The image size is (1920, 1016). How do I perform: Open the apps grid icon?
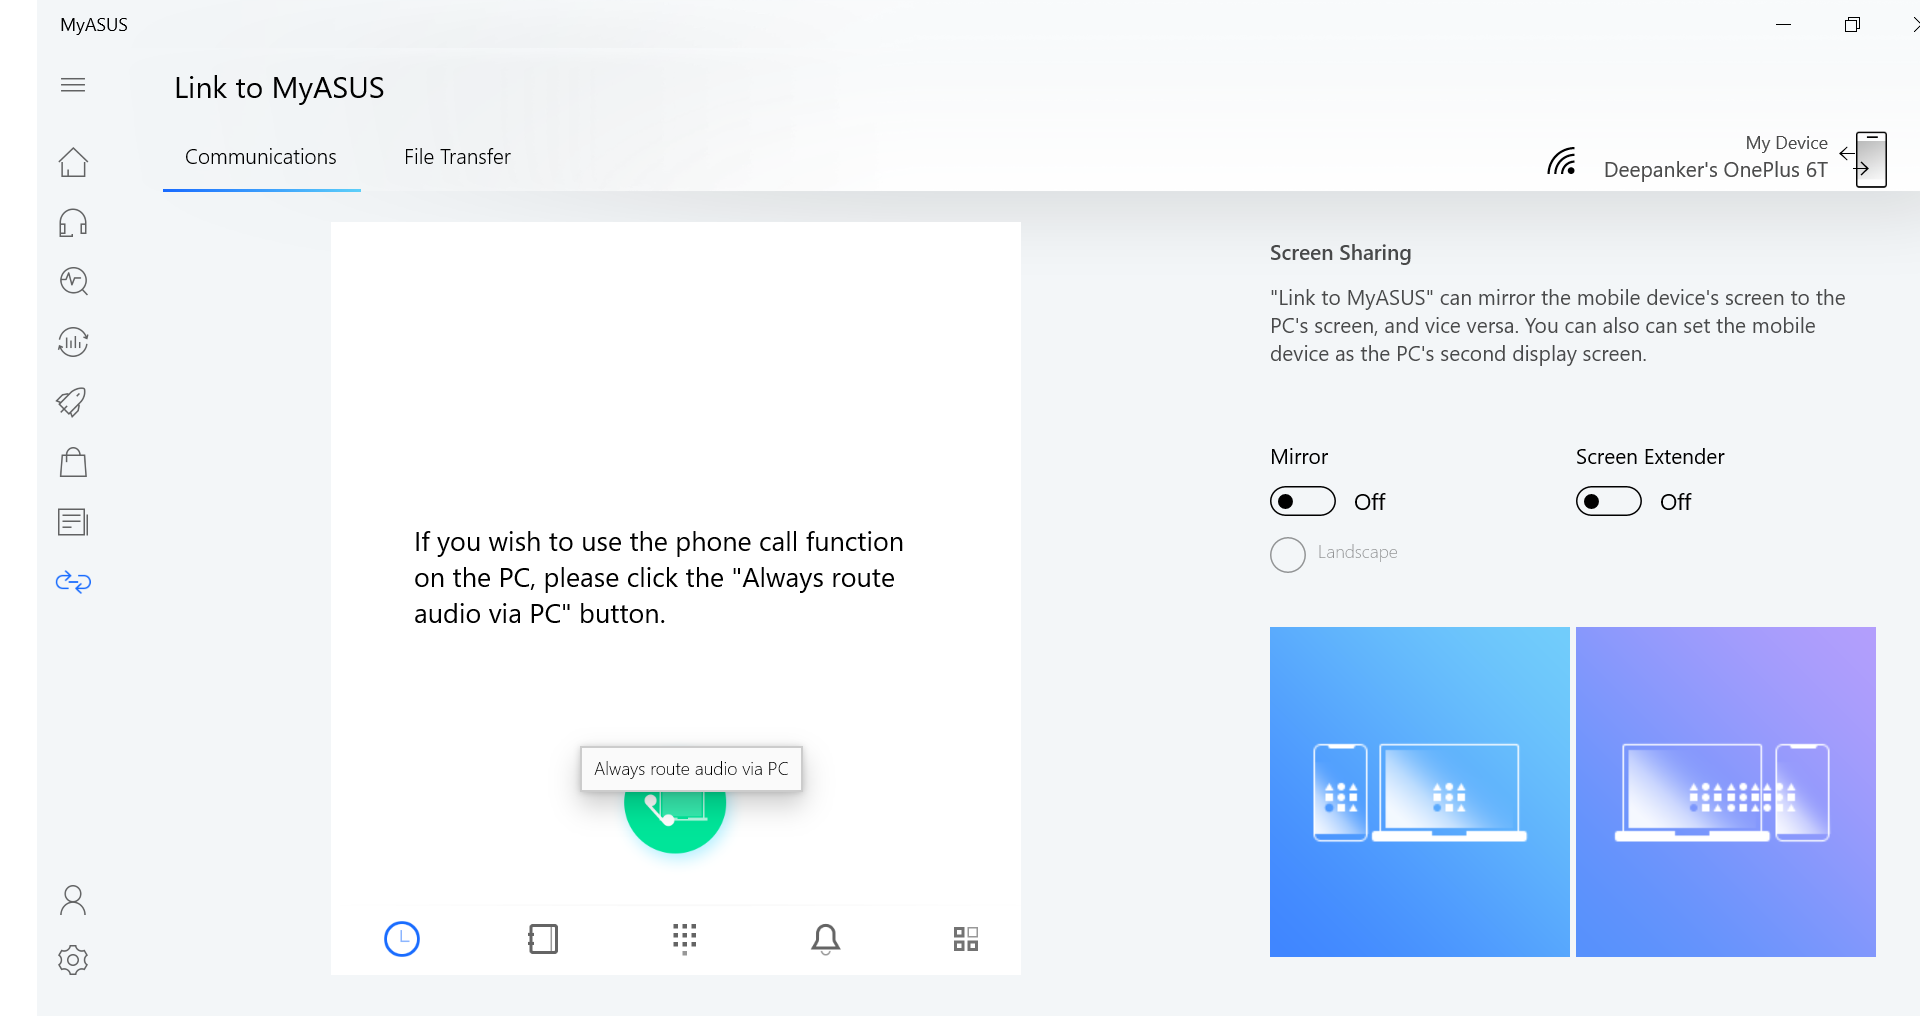click(966, 939)
